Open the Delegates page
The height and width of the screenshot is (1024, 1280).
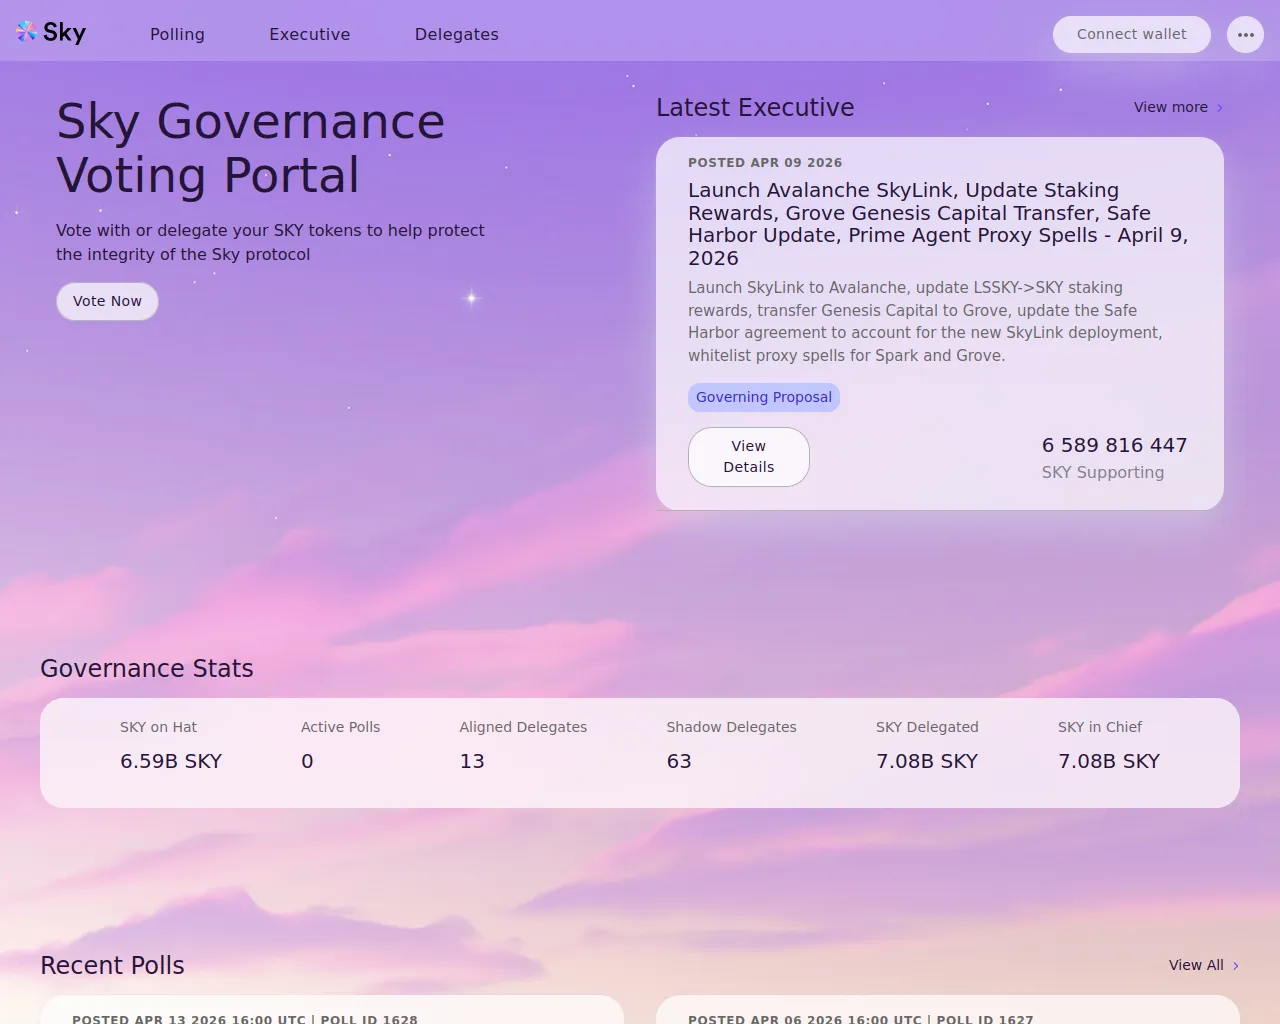click(457, 34)
